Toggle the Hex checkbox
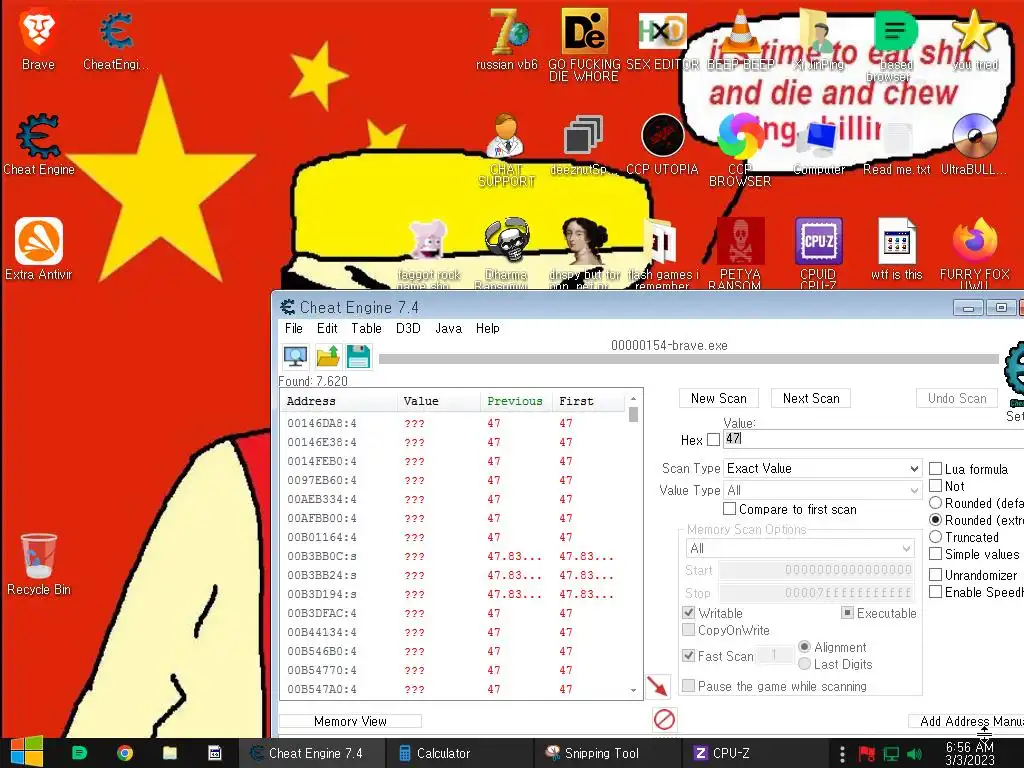1024x768 pixels. tap(714, 440)
